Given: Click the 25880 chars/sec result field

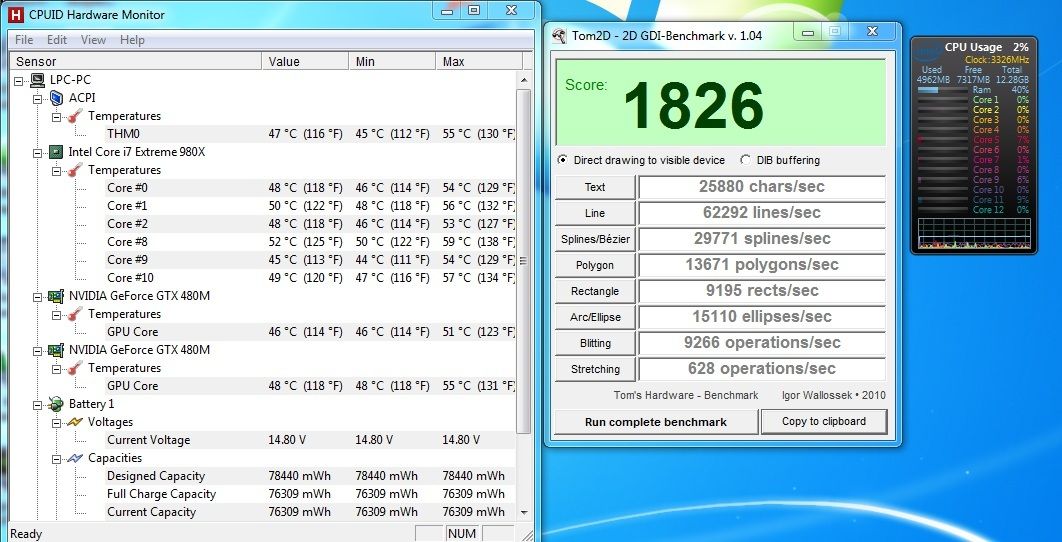Looking at the screenshot, I should click(x=762, y=187).
